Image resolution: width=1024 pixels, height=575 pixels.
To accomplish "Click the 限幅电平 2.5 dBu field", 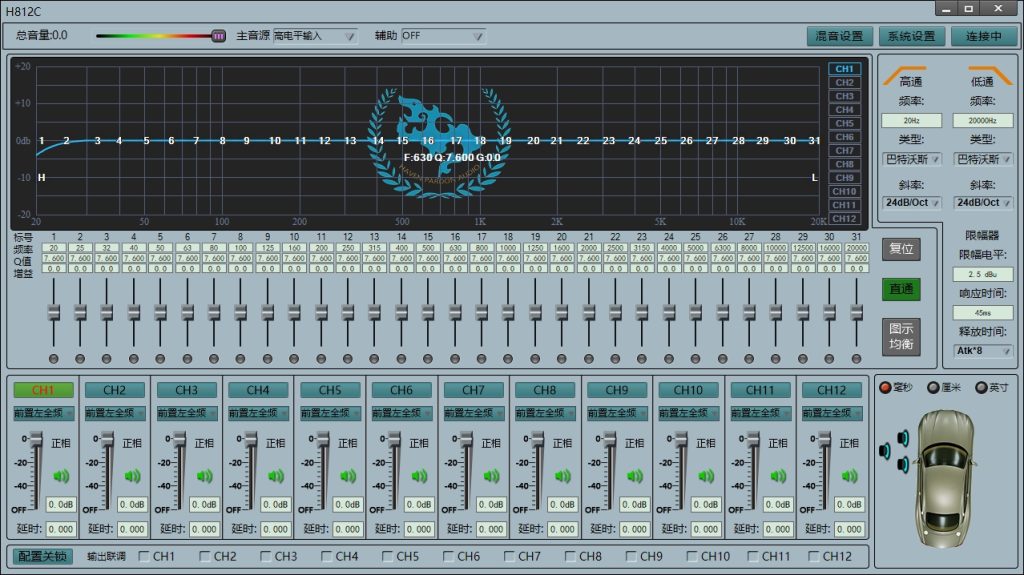I will coord(983,274).
